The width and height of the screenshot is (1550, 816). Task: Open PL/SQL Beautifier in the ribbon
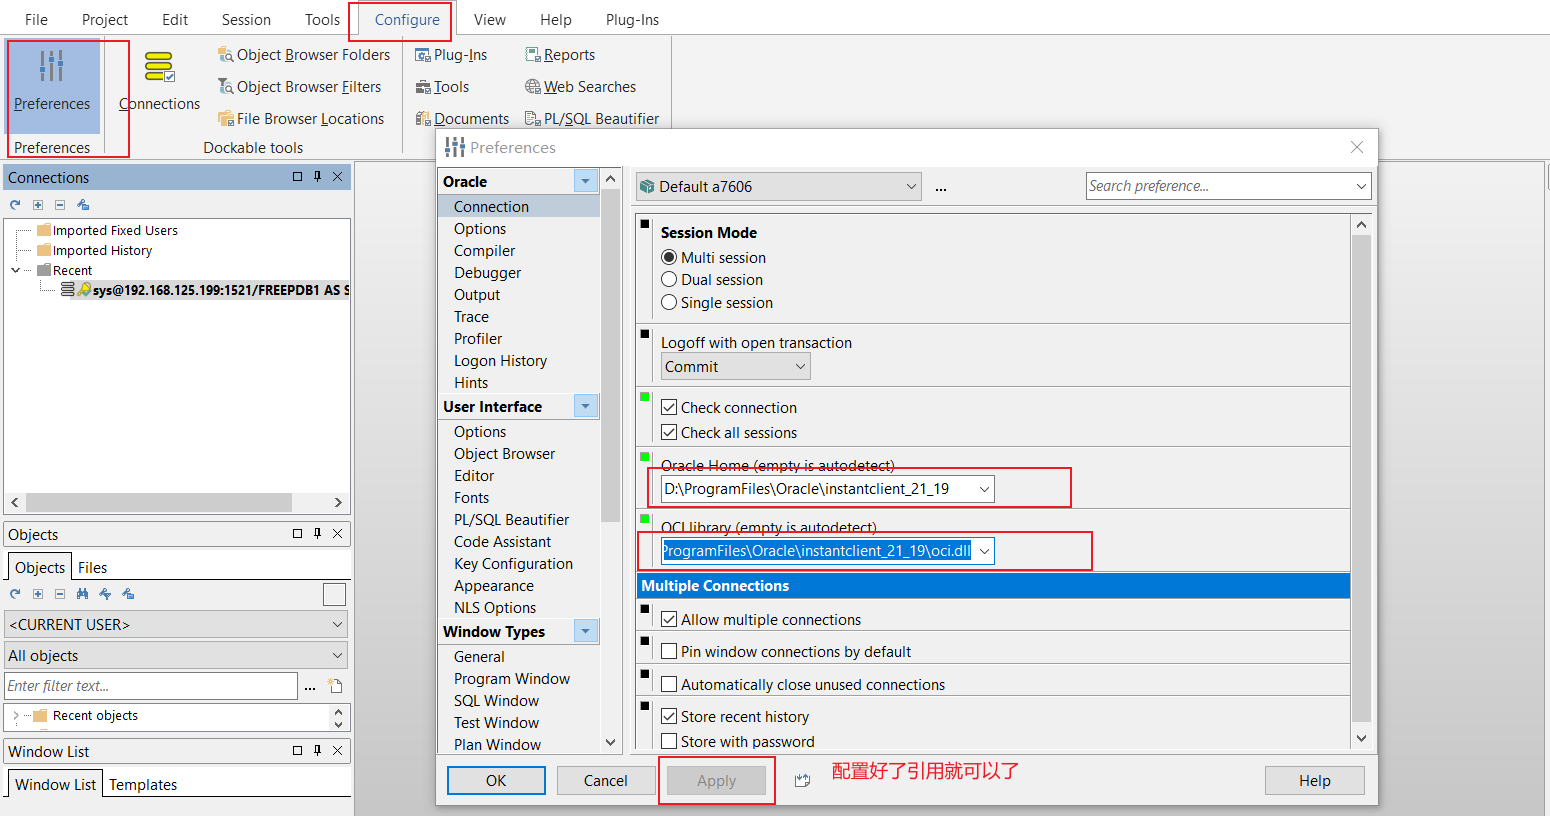[x=592, y=119]
